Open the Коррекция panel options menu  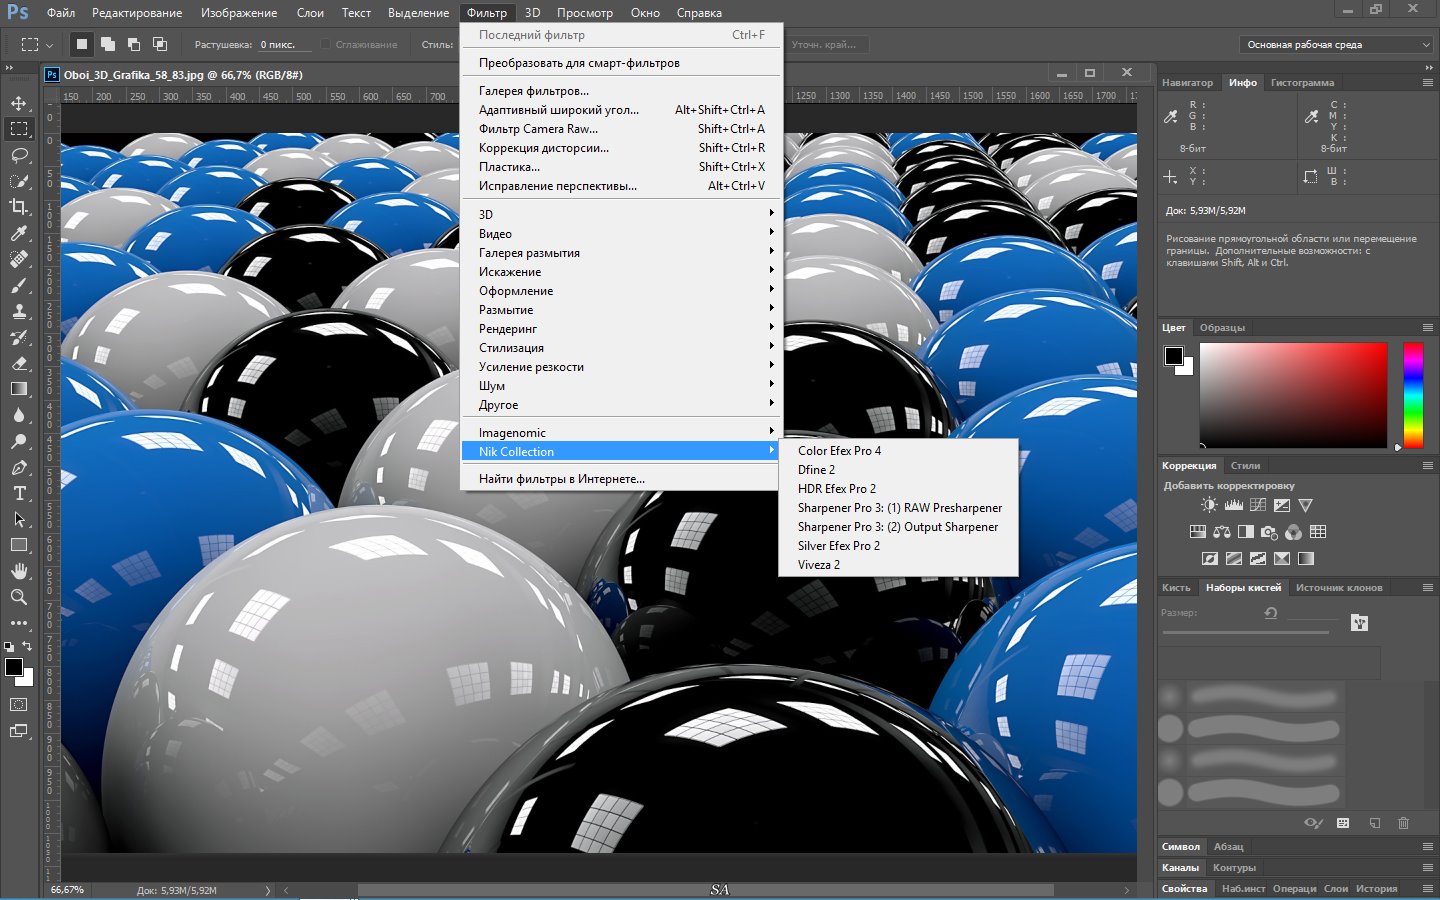click(x=1427, y=465)
